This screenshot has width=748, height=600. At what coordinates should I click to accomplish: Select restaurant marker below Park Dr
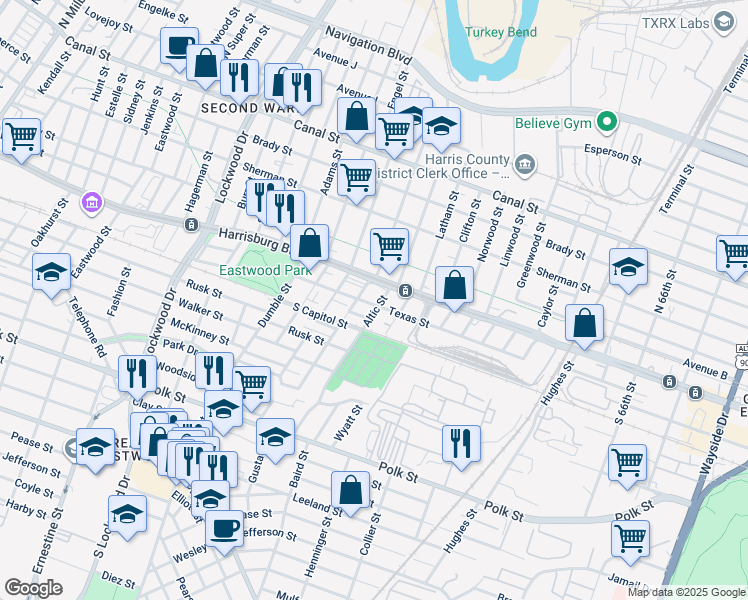[214, 373]
